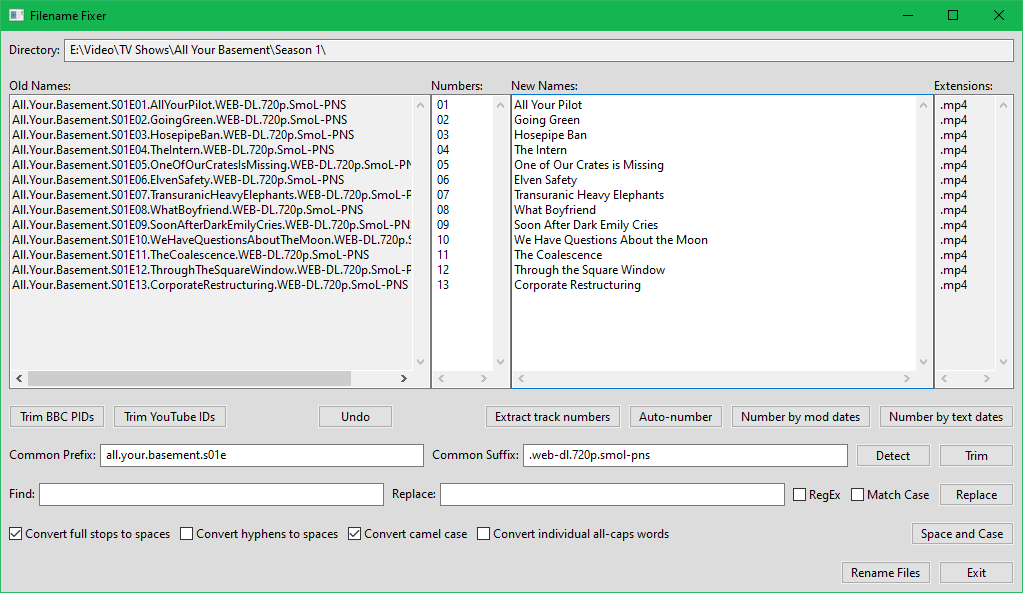Click the Undo button
This screenshot has height=593, width=1023.
click(x=355, y=417)
